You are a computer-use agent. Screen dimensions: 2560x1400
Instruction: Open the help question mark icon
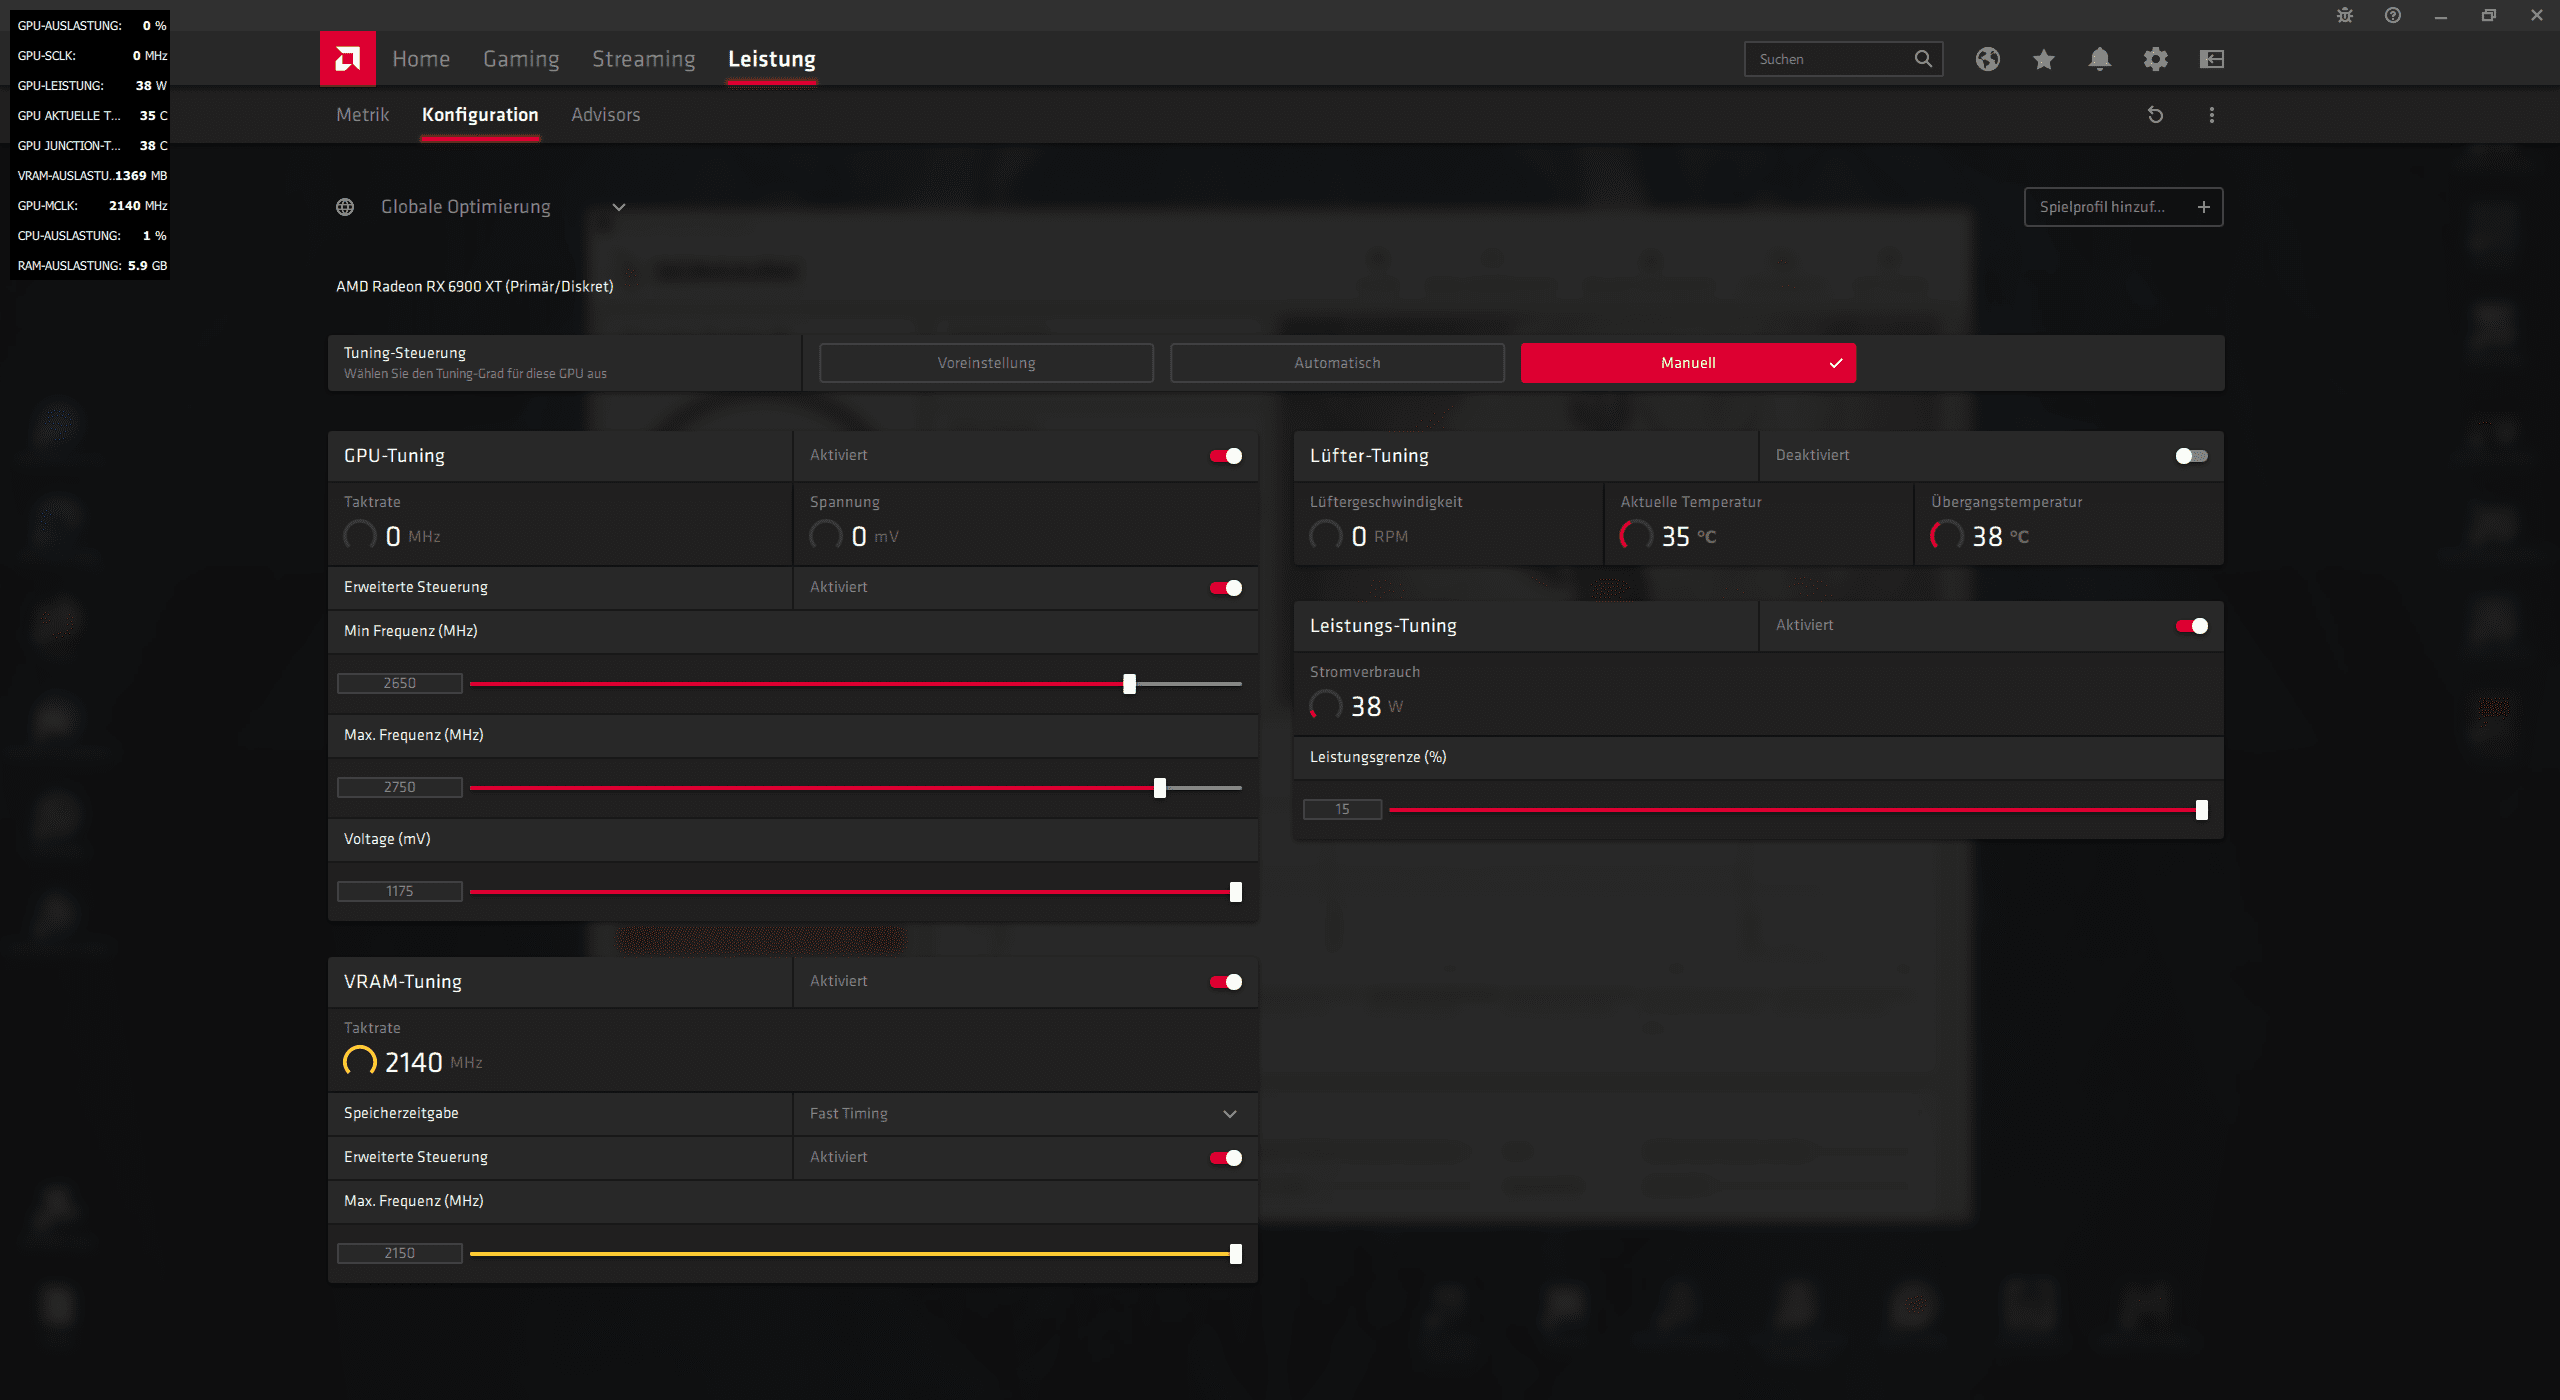coord(2393,15)
